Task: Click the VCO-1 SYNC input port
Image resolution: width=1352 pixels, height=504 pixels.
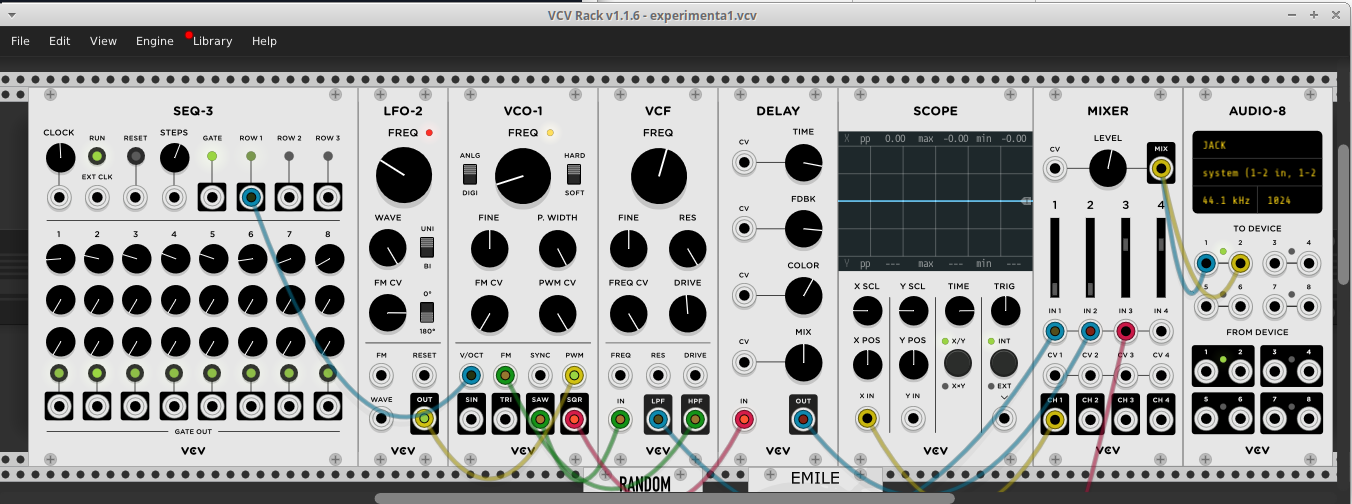Action: tap(540, 376)
